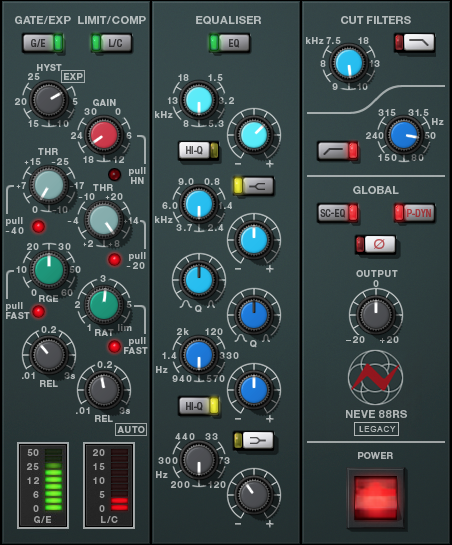Viewport: 452px width, 545px height.
Task: Toggle the L/C limiter/compressor switch
Action: 111,43
